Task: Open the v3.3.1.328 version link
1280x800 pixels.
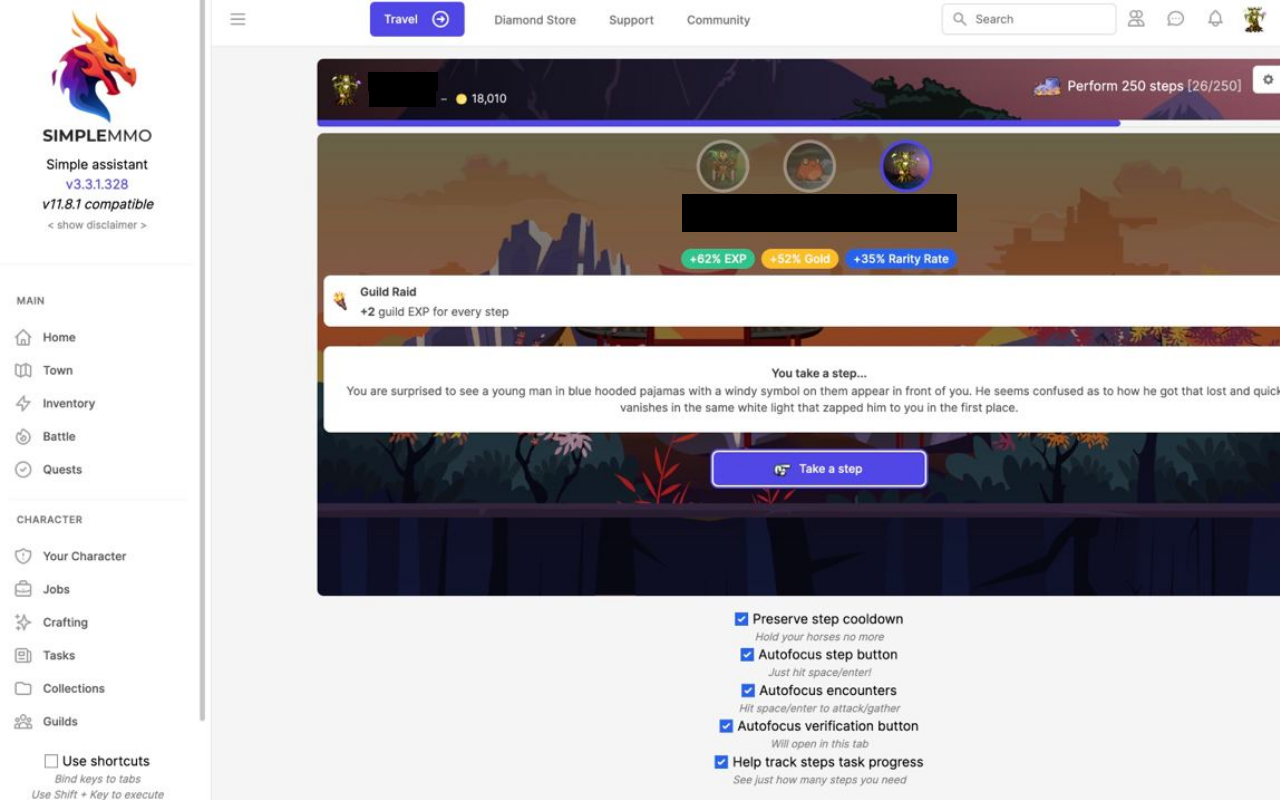Action: pyautogui.click(x=97, y=184)
